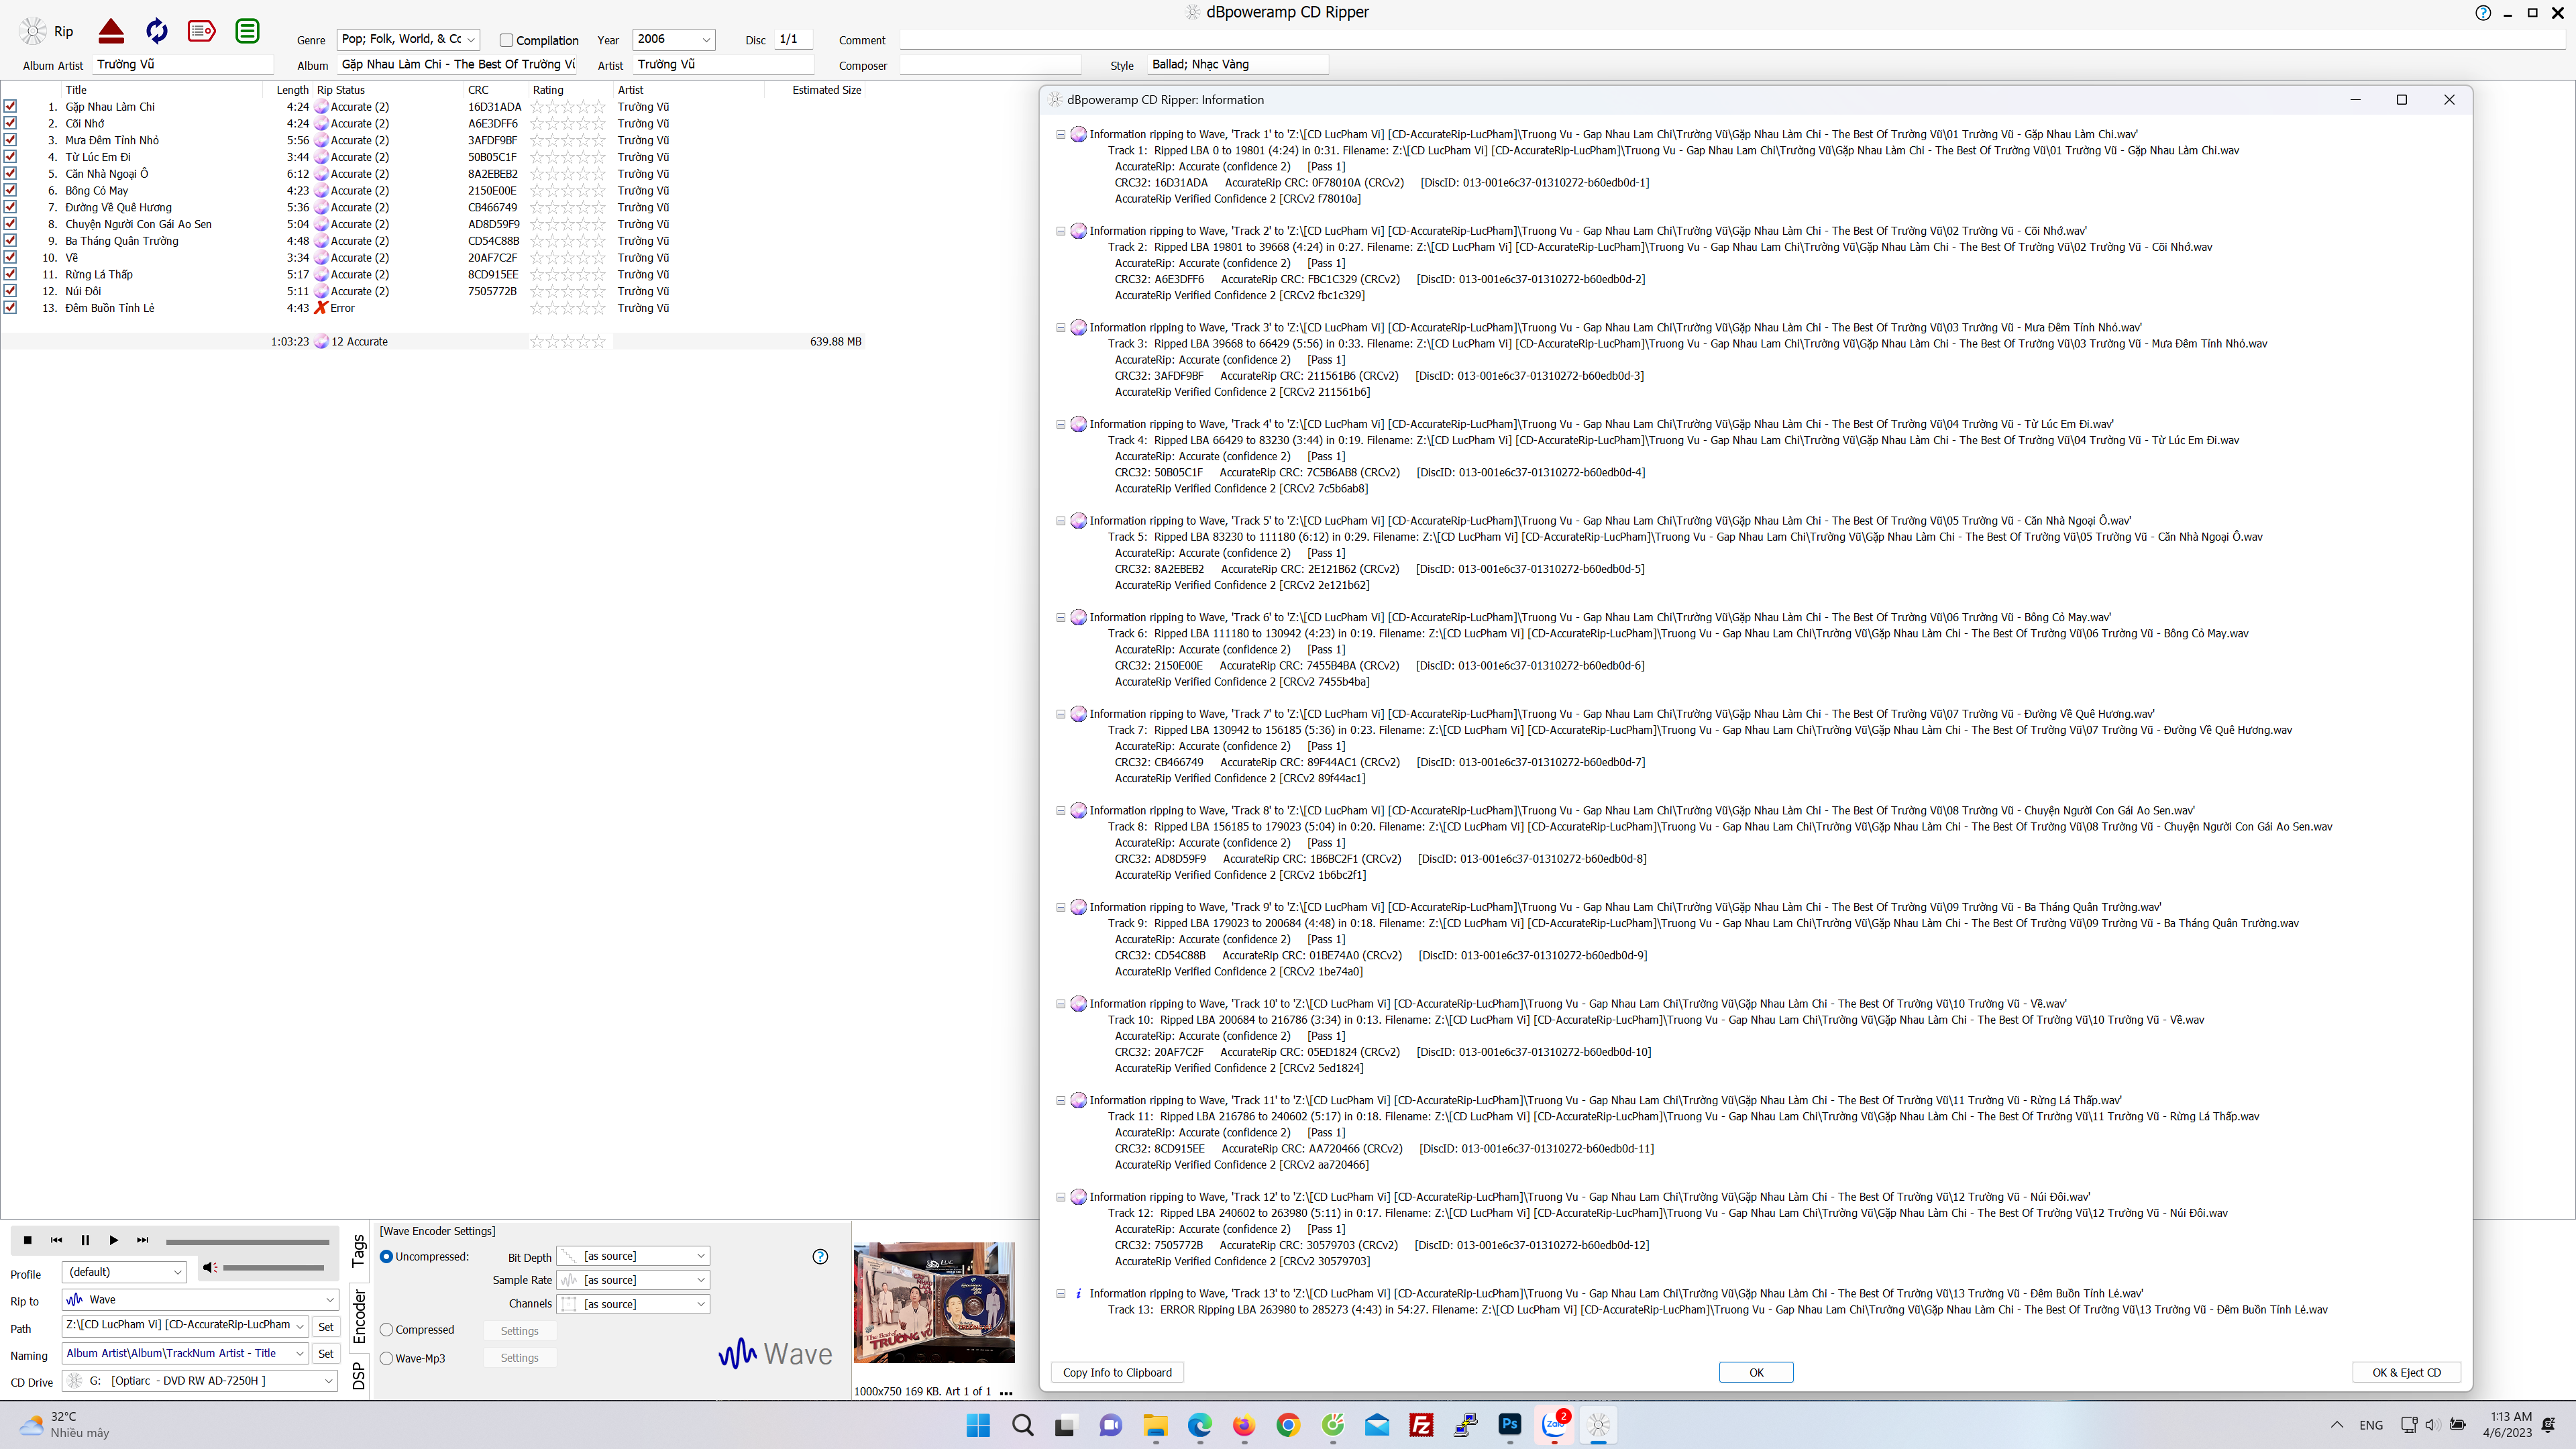Open Windows Start menu
The height and width of the screenshot is (1449, 2576).
coord(978,1425)
